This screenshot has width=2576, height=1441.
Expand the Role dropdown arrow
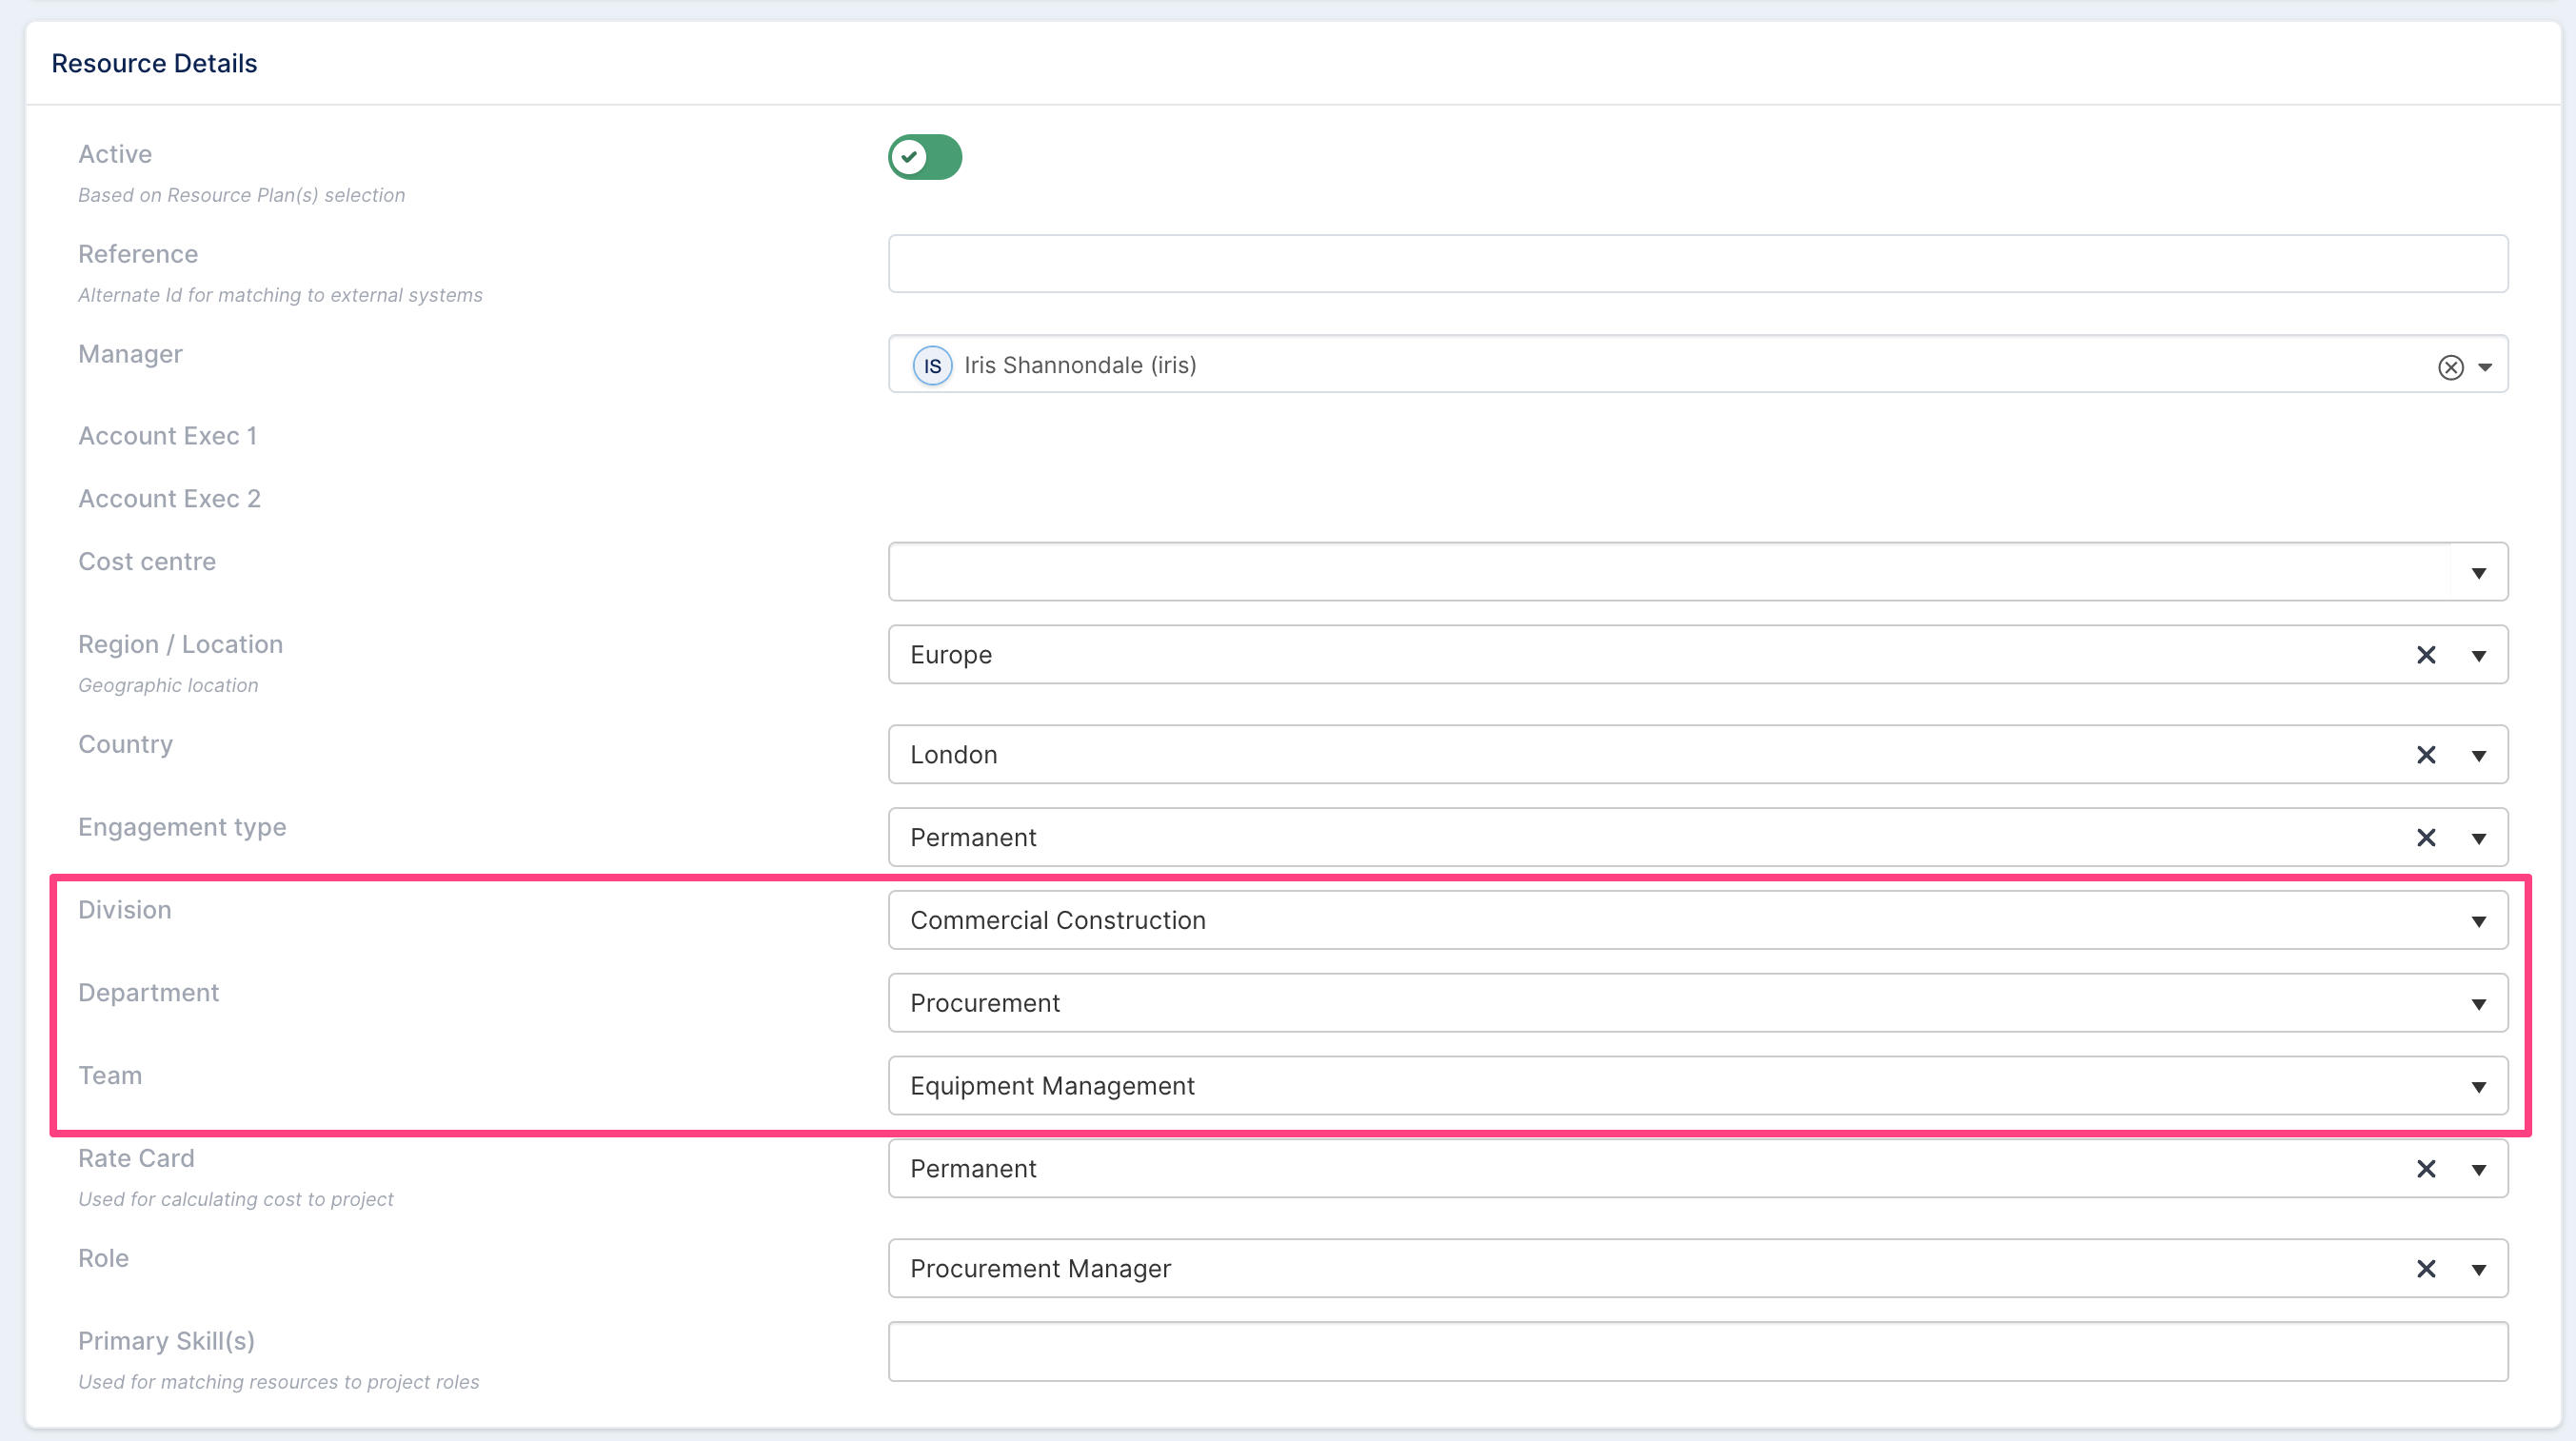(x=2479, y=1270)
